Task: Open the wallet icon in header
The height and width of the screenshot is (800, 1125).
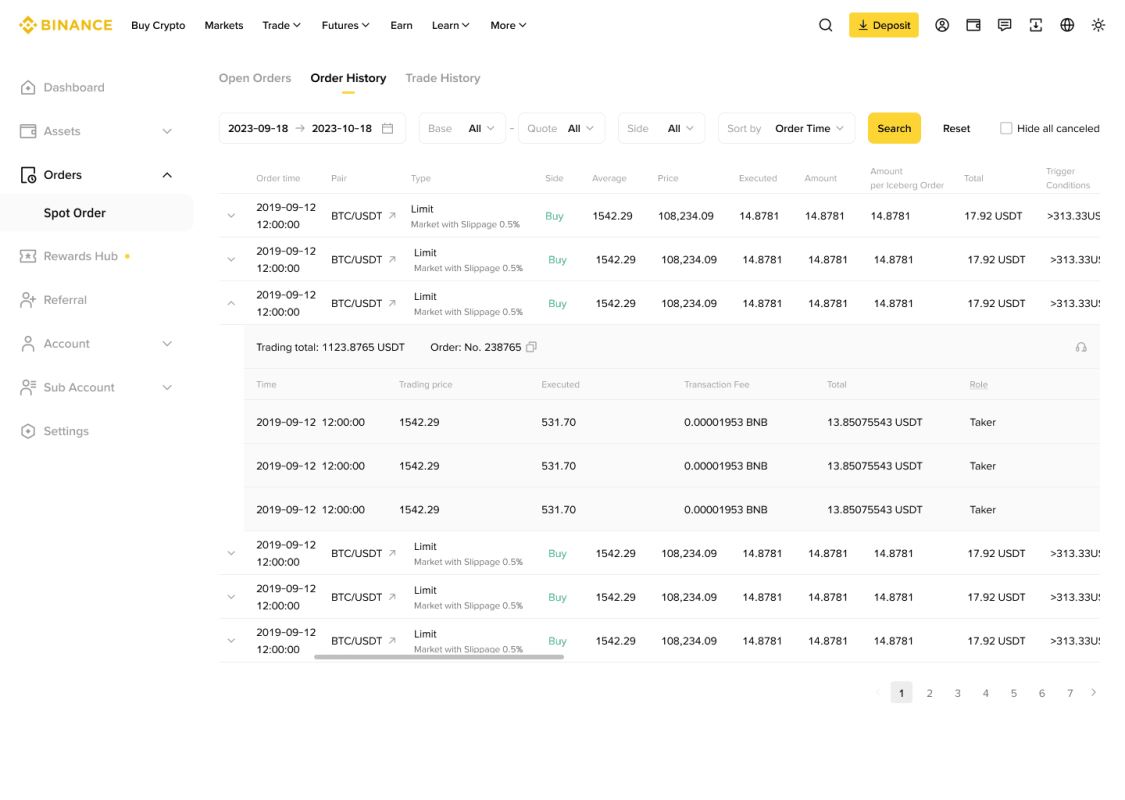Action: coord(973,25)
